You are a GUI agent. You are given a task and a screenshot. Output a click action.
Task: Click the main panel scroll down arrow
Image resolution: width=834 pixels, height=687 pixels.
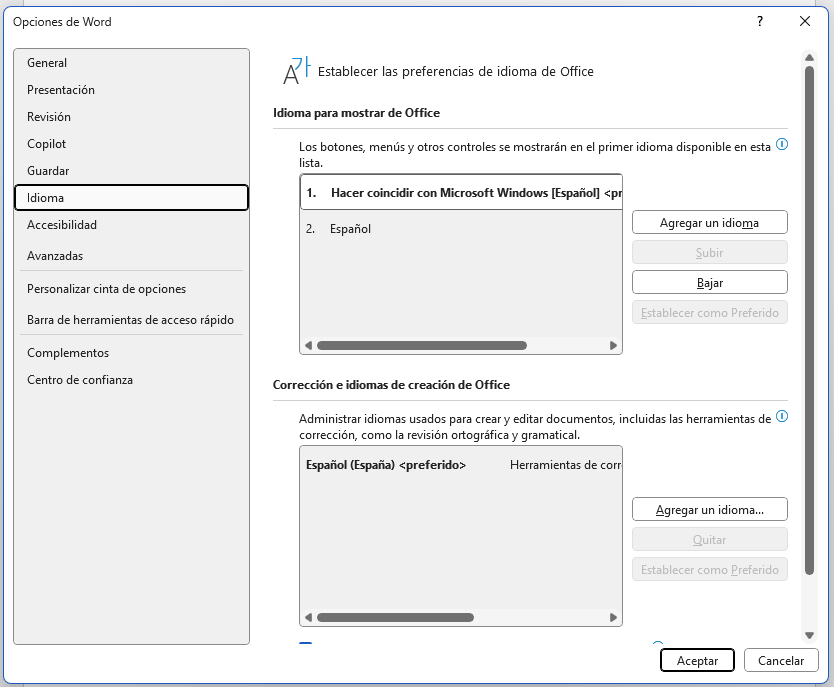(x=809, y=635)
